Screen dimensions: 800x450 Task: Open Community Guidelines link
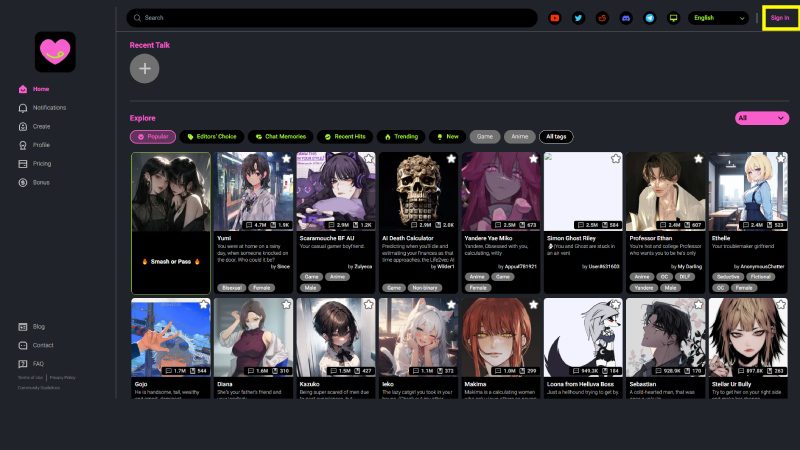tap(39, 388)
